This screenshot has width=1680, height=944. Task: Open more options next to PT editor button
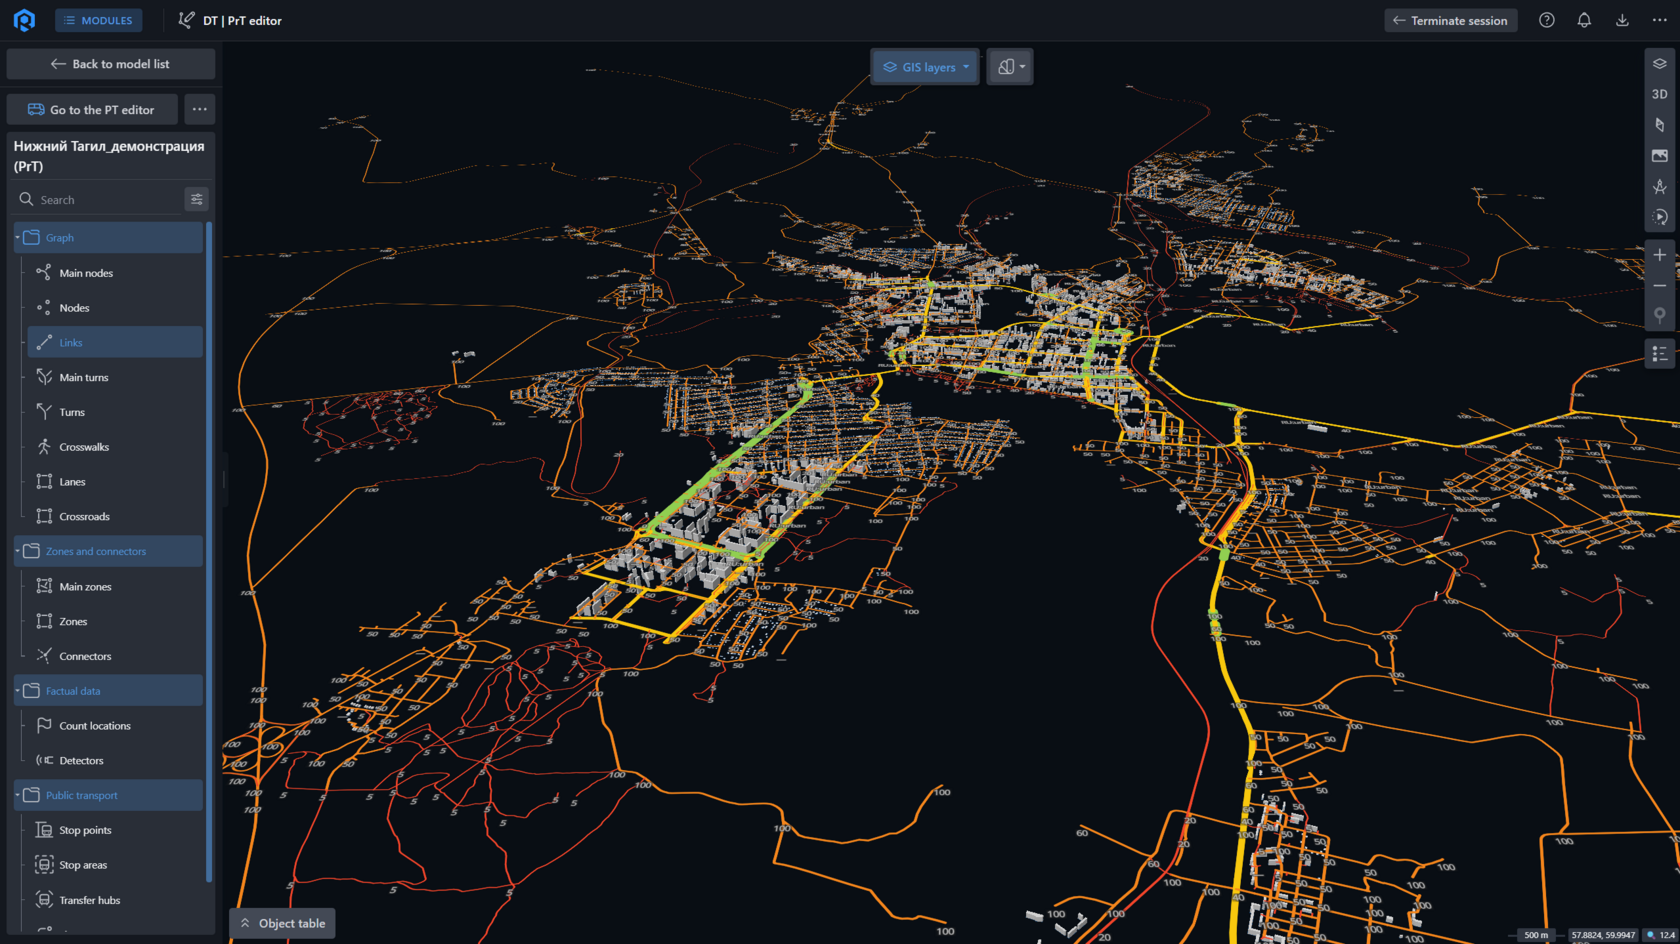tap(200, 109)
